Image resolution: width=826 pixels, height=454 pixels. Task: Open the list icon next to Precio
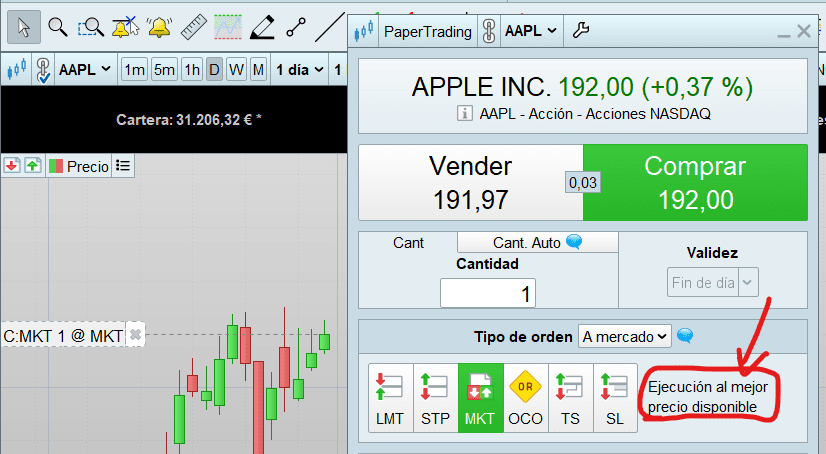coord(123,166)
